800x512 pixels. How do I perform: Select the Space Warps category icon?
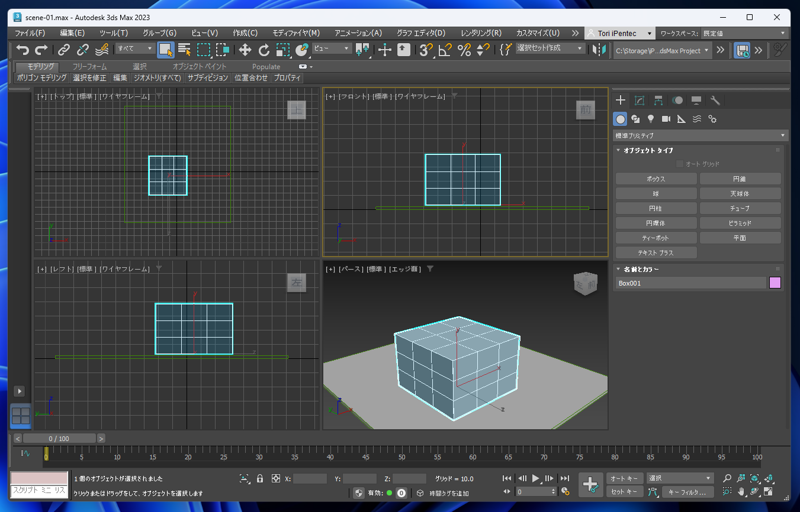click(x=696, y=119)
